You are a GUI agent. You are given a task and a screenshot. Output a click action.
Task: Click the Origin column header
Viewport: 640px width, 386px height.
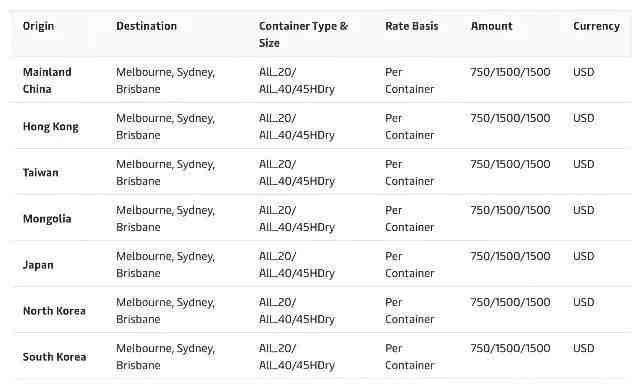[x=38, y=26]
